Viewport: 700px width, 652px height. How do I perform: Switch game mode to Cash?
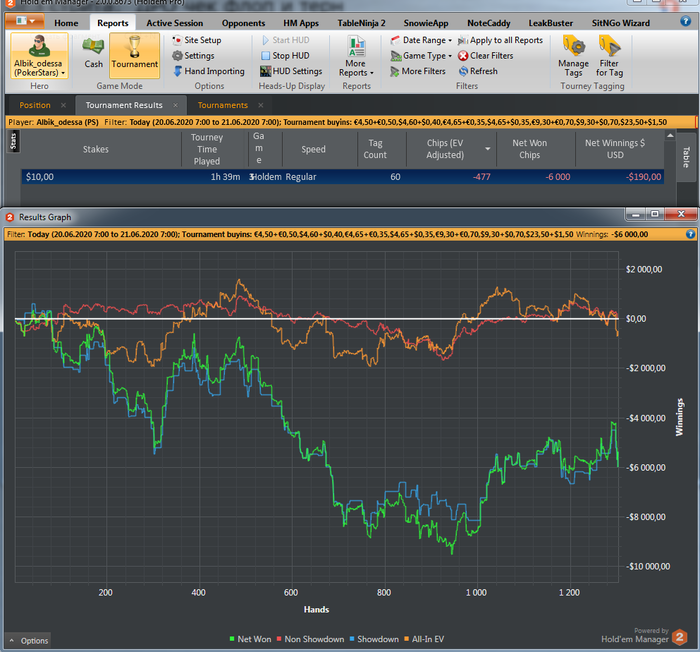93,53
